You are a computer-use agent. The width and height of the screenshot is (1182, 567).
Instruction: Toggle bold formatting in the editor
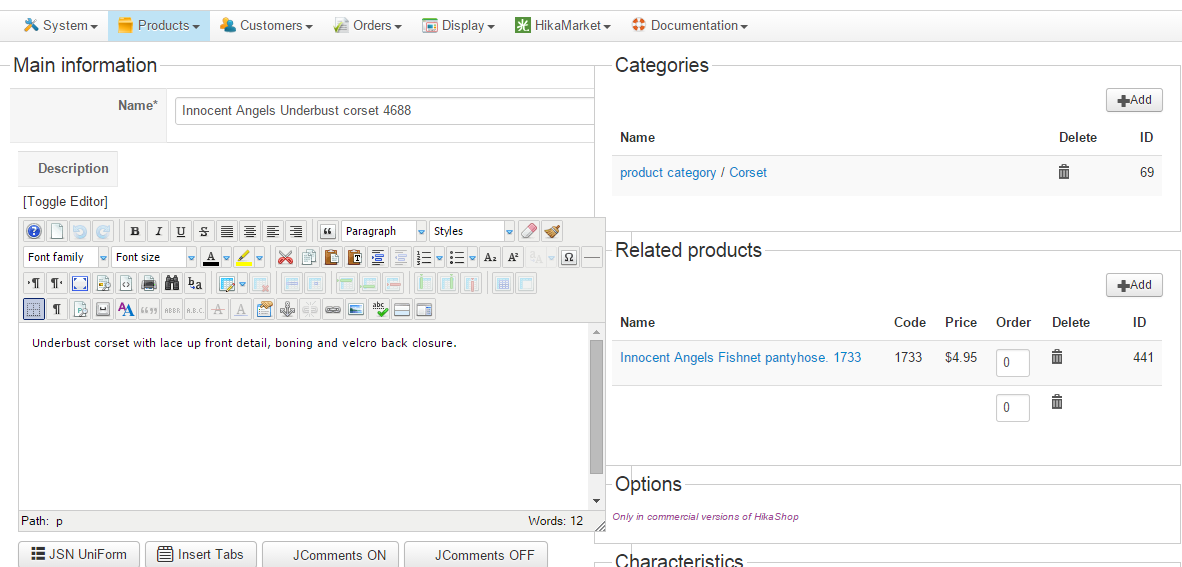point(135,231)
